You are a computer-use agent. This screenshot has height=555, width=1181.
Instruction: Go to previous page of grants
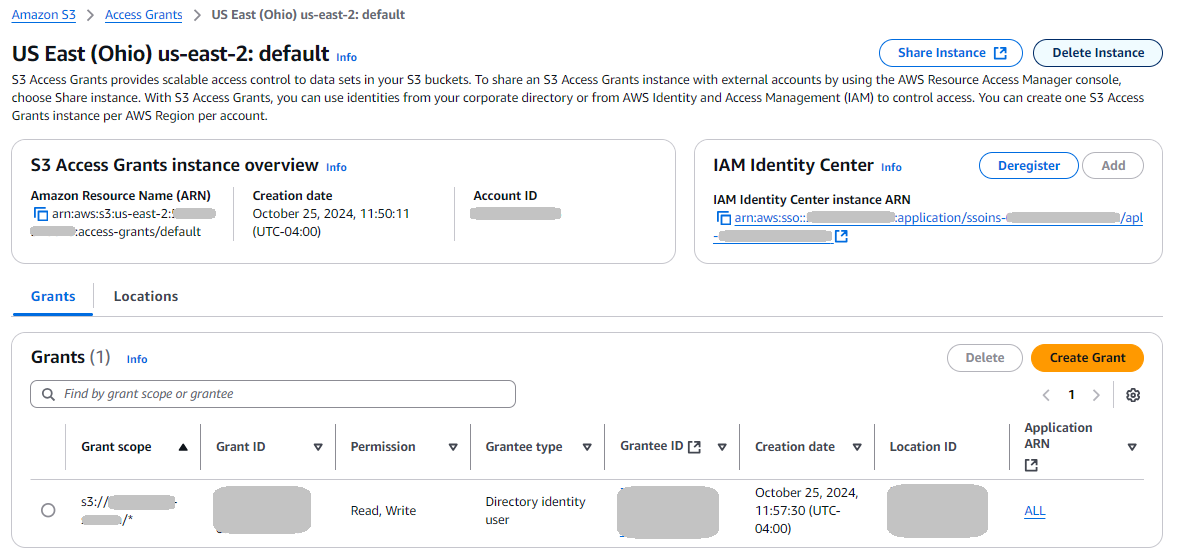[x=1047, y=395]
